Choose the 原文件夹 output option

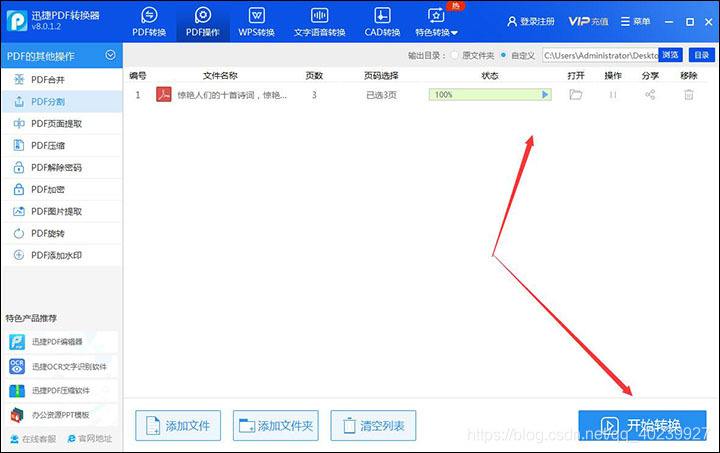(x=472, y=56)
